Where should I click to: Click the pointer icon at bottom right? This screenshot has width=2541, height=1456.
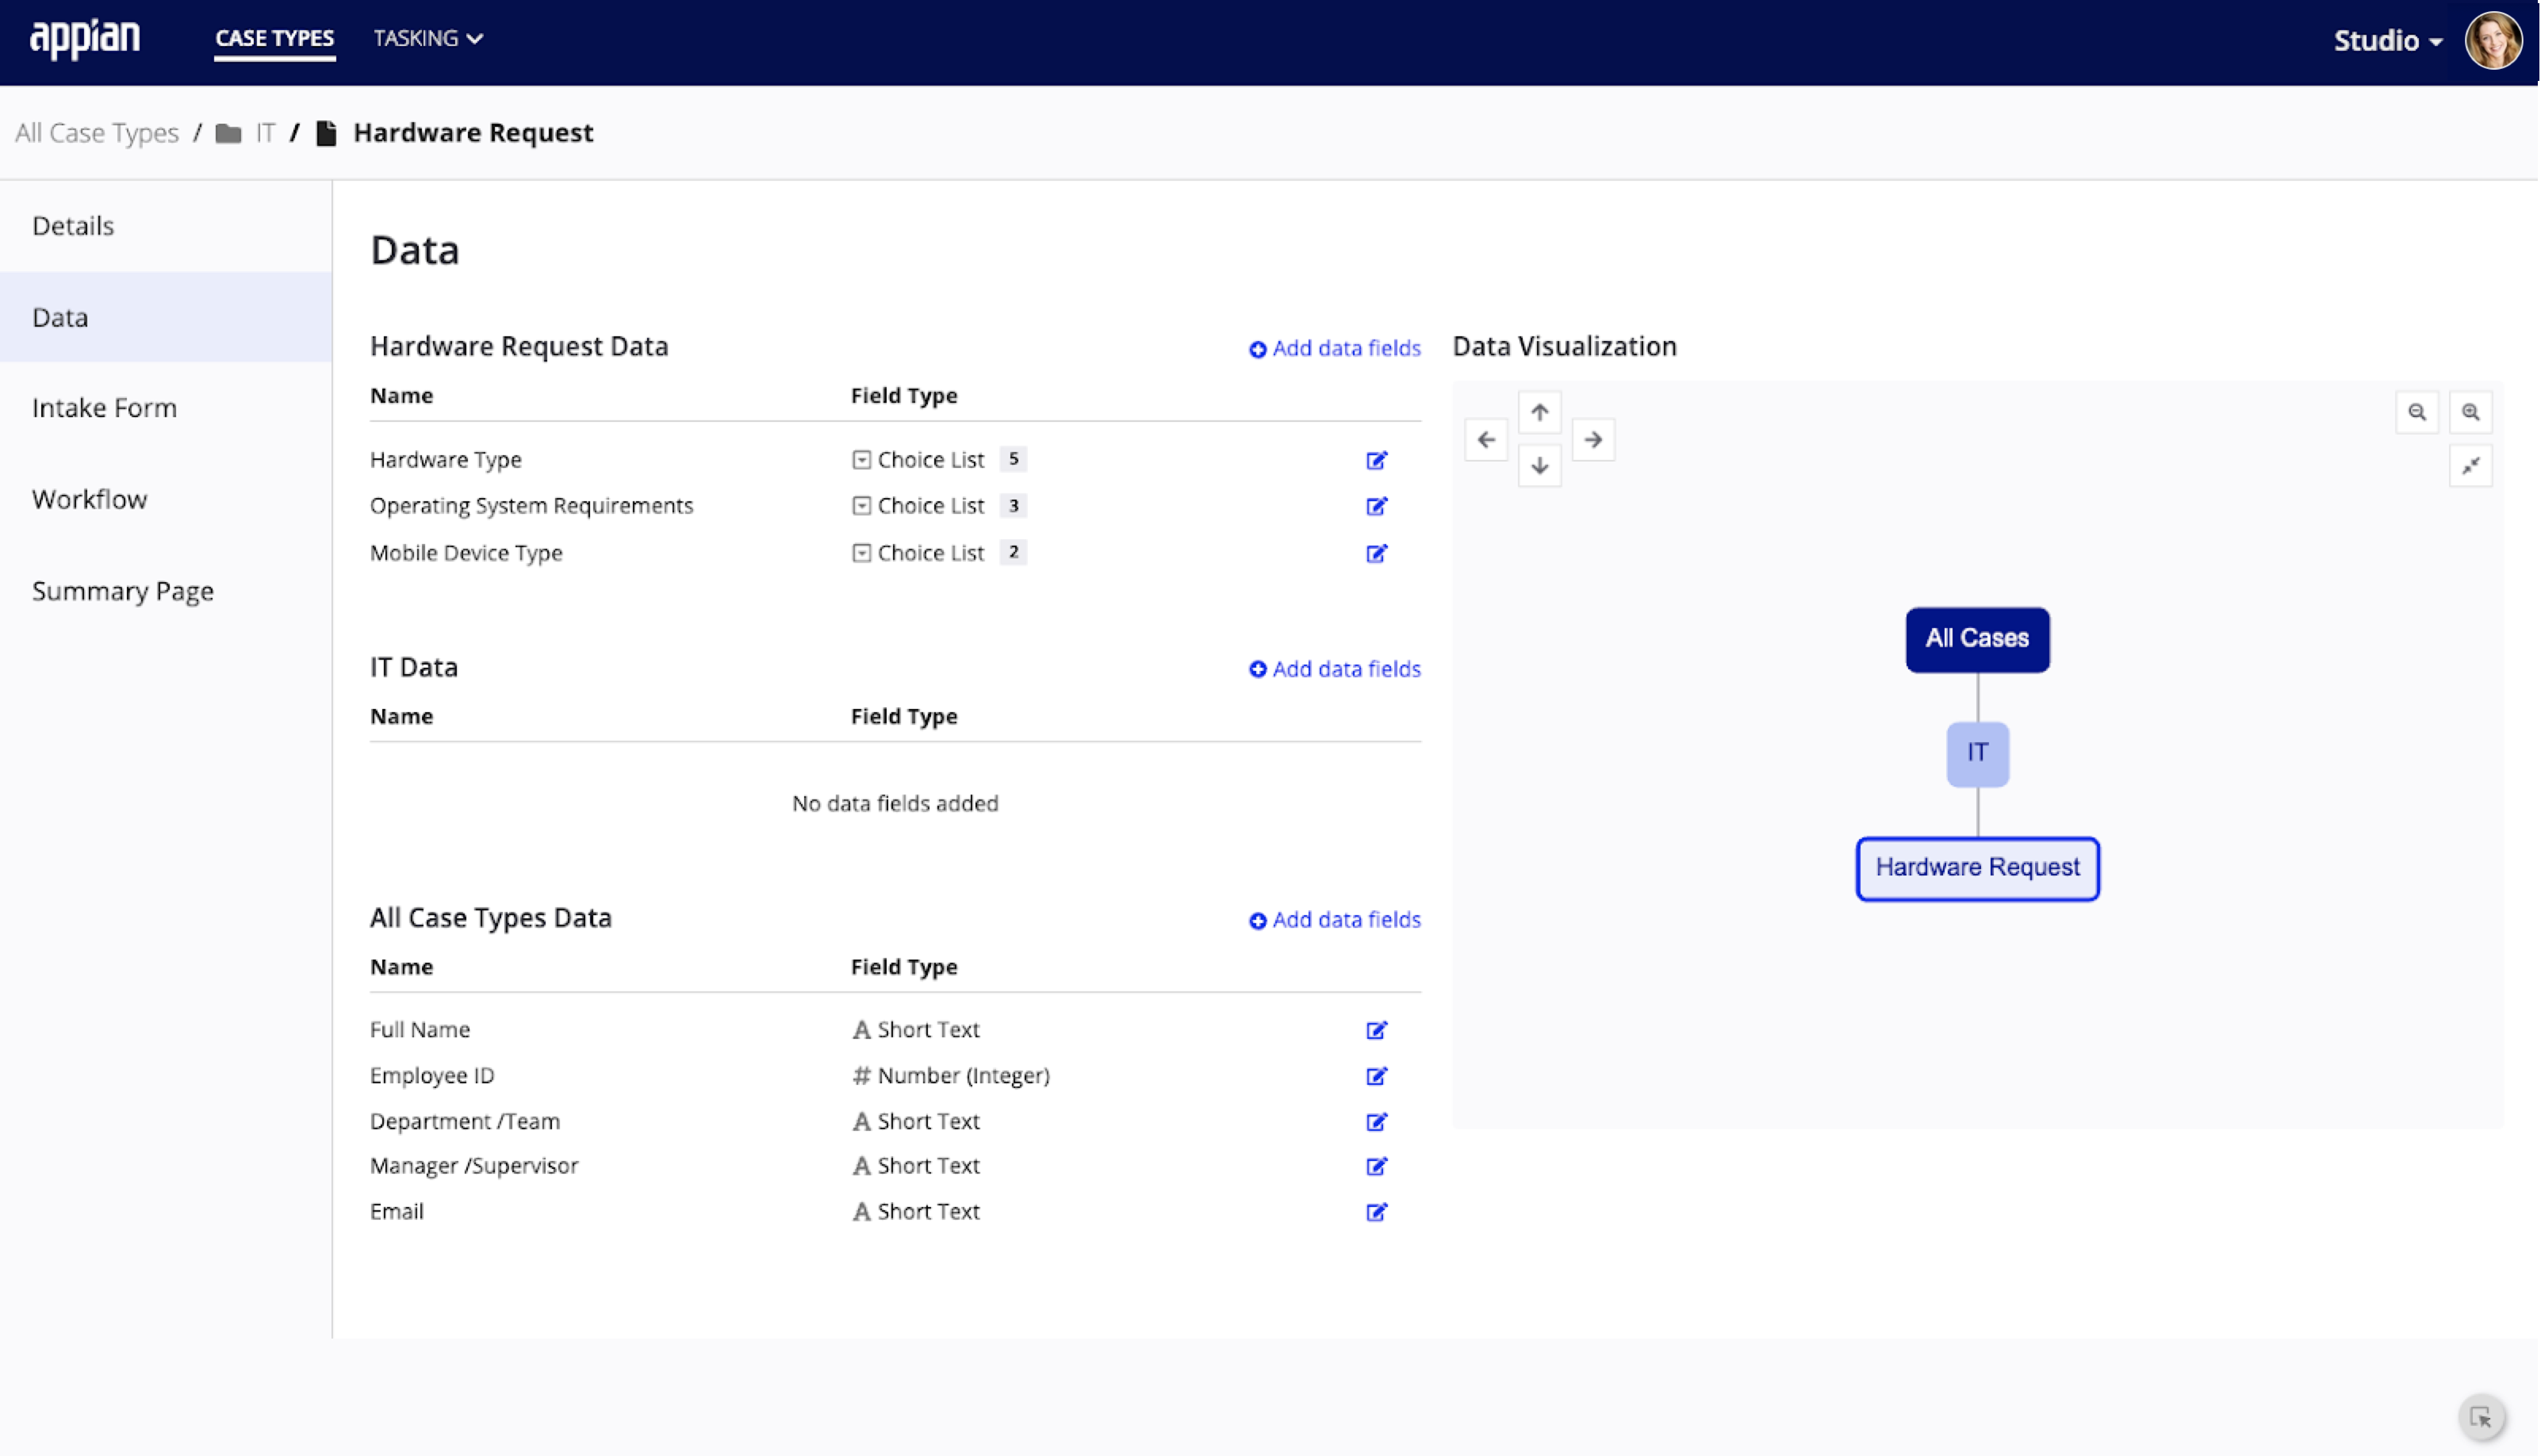coord(2481,1417)
